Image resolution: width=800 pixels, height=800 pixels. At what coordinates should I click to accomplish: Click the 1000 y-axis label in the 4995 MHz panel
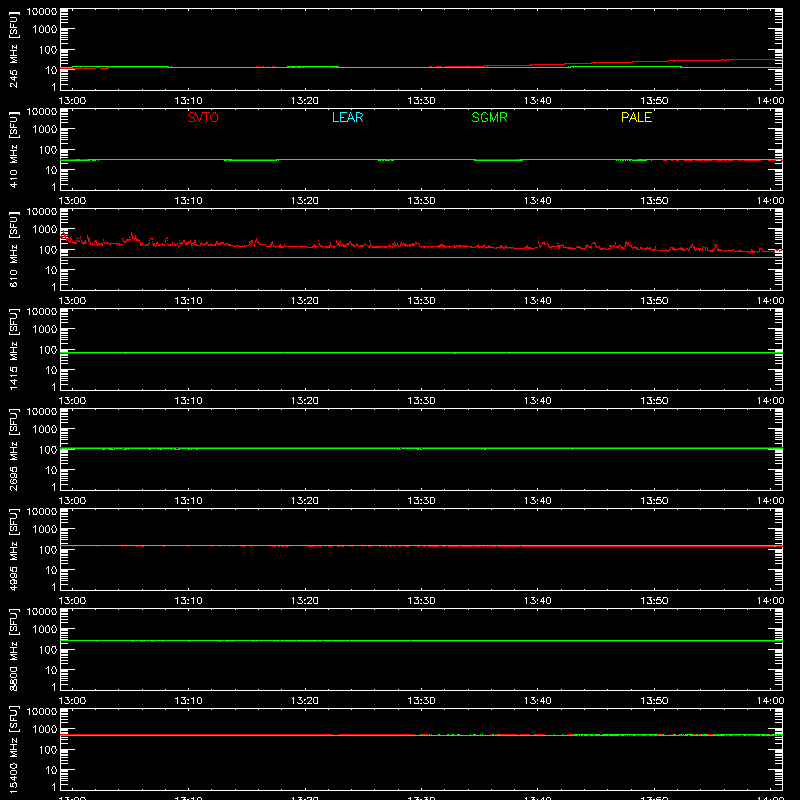(x=45, y=529)
